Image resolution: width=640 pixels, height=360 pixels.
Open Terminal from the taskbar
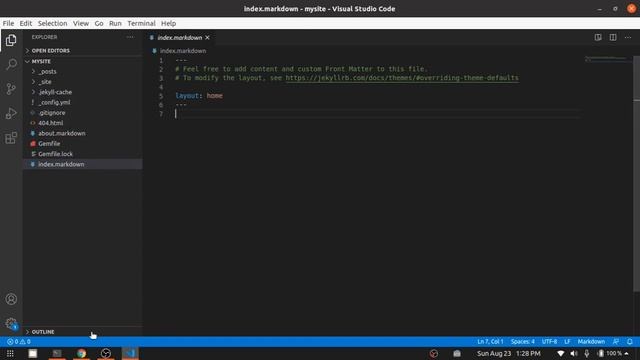pos(57,353)
